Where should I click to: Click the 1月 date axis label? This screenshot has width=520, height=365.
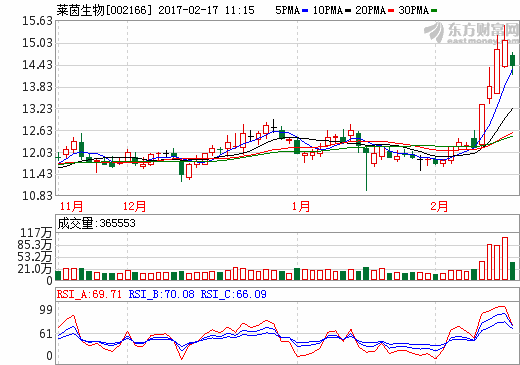(301, 206)
